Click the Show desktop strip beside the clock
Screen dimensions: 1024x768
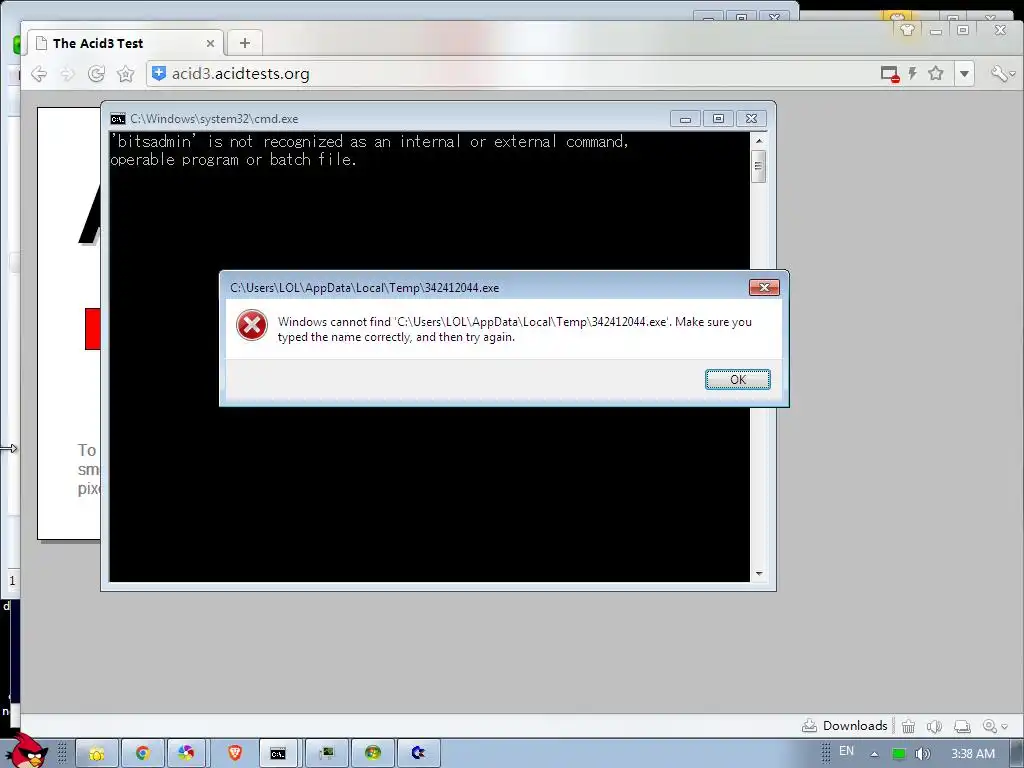click(1017, 754)
